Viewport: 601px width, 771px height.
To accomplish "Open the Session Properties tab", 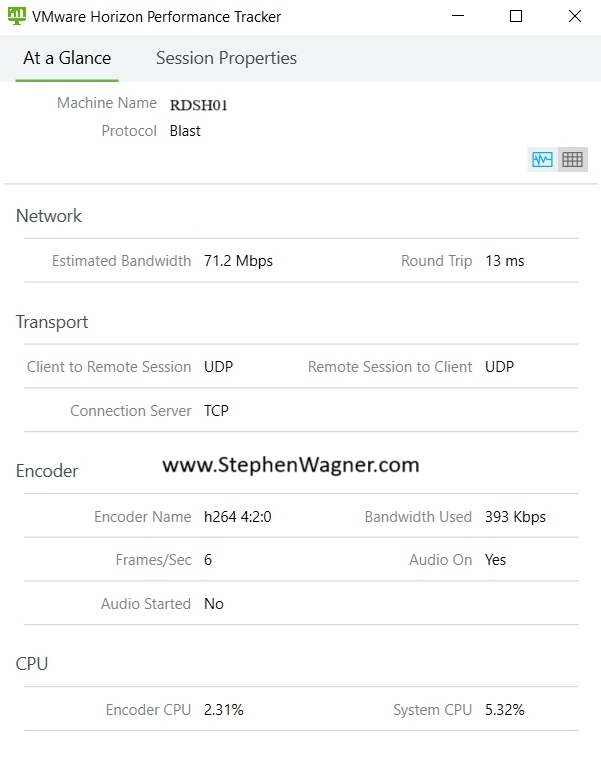I will tap(226, 58).
